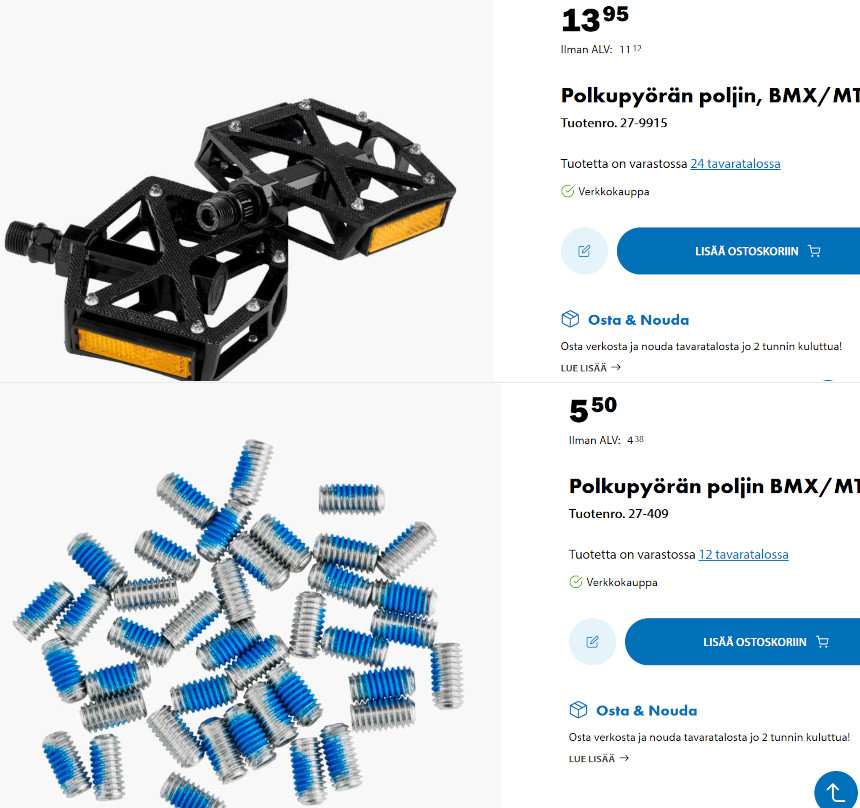Click the Osta & Nouda box icon for pins
The height and width of the screenshot is (808, 860).
[x=579, y=710]
